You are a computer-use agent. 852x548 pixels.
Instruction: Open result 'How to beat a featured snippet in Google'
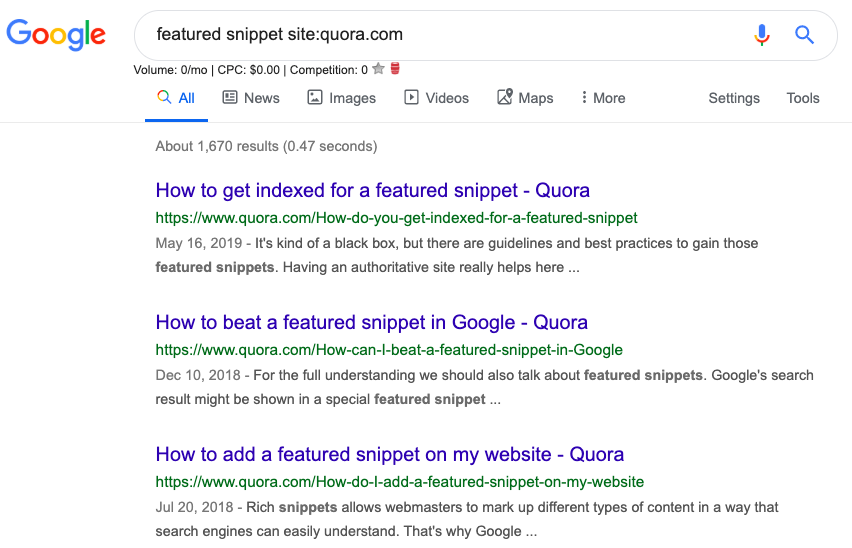pyautogui.click(x=372, y=323)
